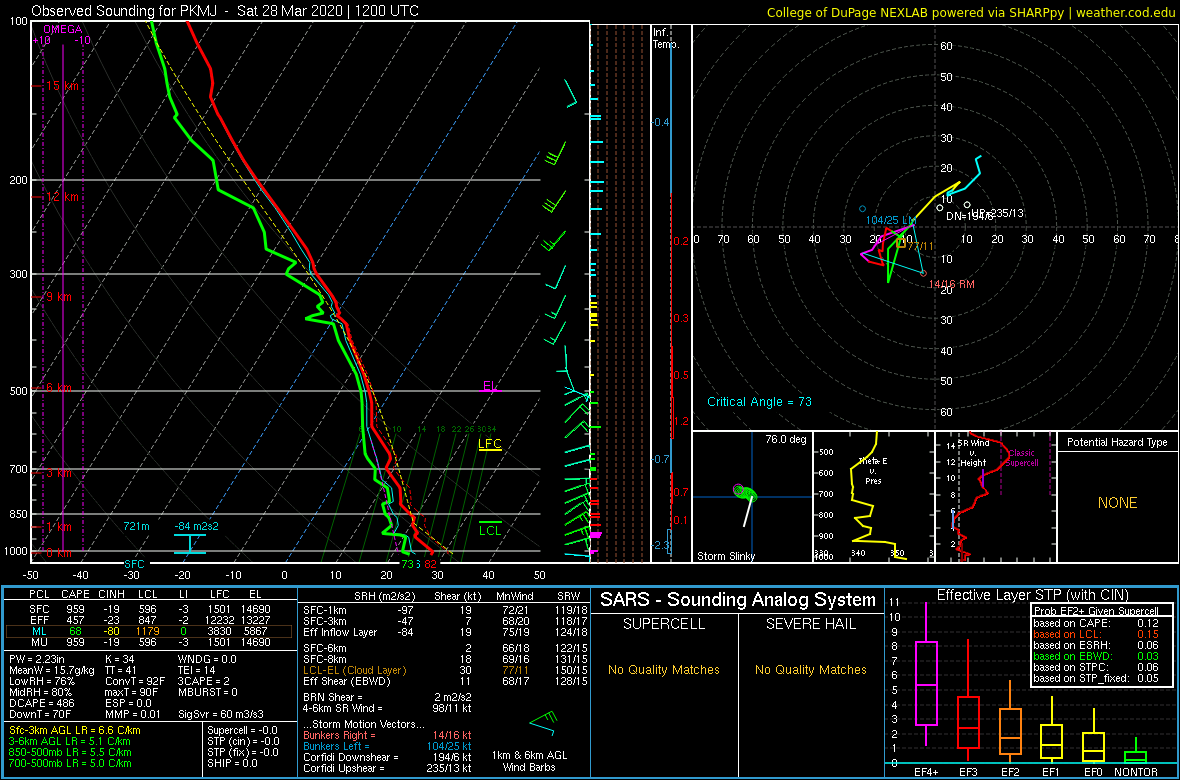Select the Storm Slinky panel label
The height and width of the screenshot is (780, 1180).
click(726, 556)
